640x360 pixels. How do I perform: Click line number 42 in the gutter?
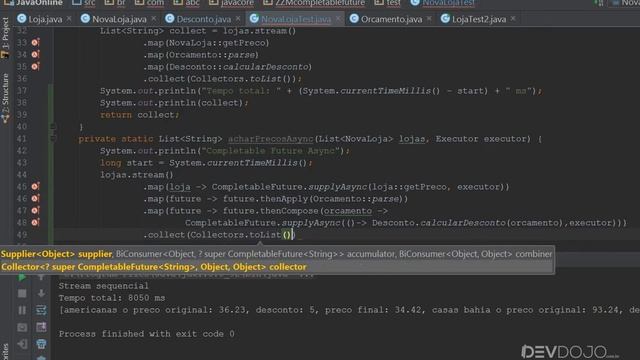22,151
